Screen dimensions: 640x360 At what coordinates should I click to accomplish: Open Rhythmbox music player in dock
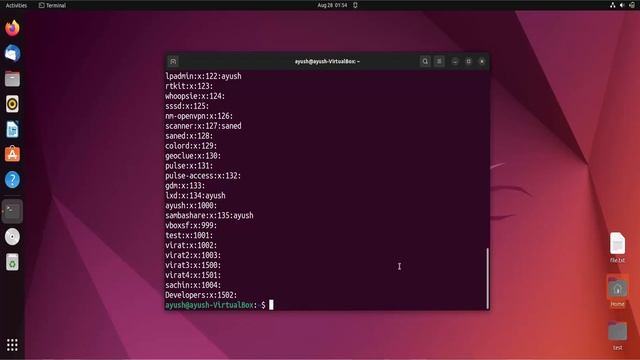point(12,104)
